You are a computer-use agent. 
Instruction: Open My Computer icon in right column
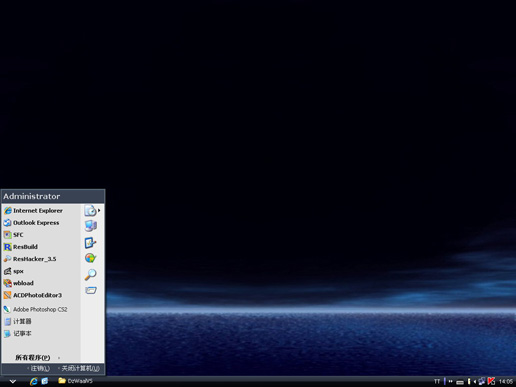pyautogui.click(x=91, y=226)
